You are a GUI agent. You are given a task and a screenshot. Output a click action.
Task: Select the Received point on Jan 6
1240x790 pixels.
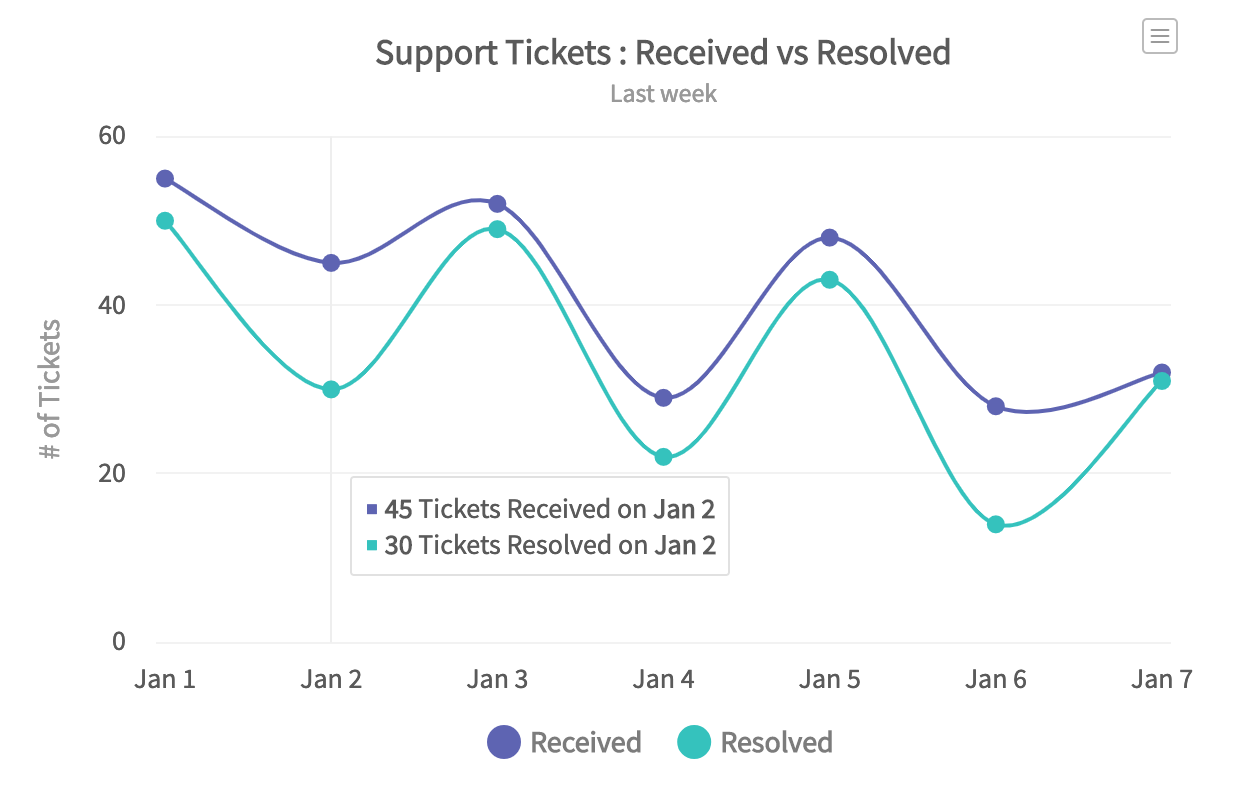click(x=995, y=406)
